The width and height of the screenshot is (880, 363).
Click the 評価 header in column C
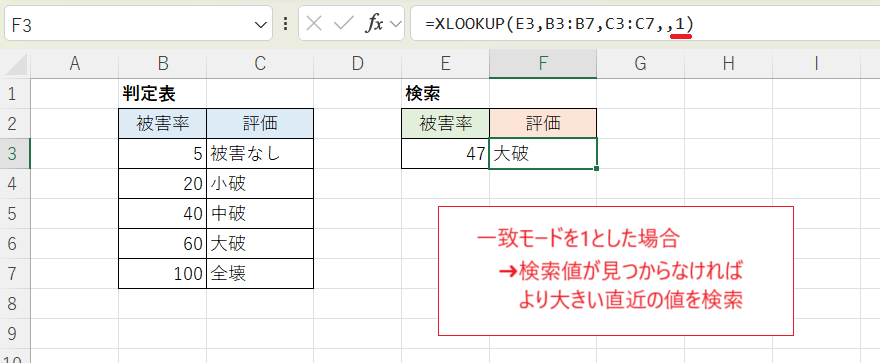pyautogui.click(x=260, y=123)
